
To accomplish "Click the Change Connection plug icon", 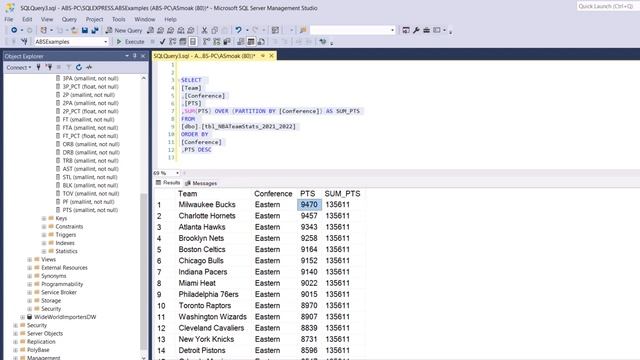I will click(24, 42).
